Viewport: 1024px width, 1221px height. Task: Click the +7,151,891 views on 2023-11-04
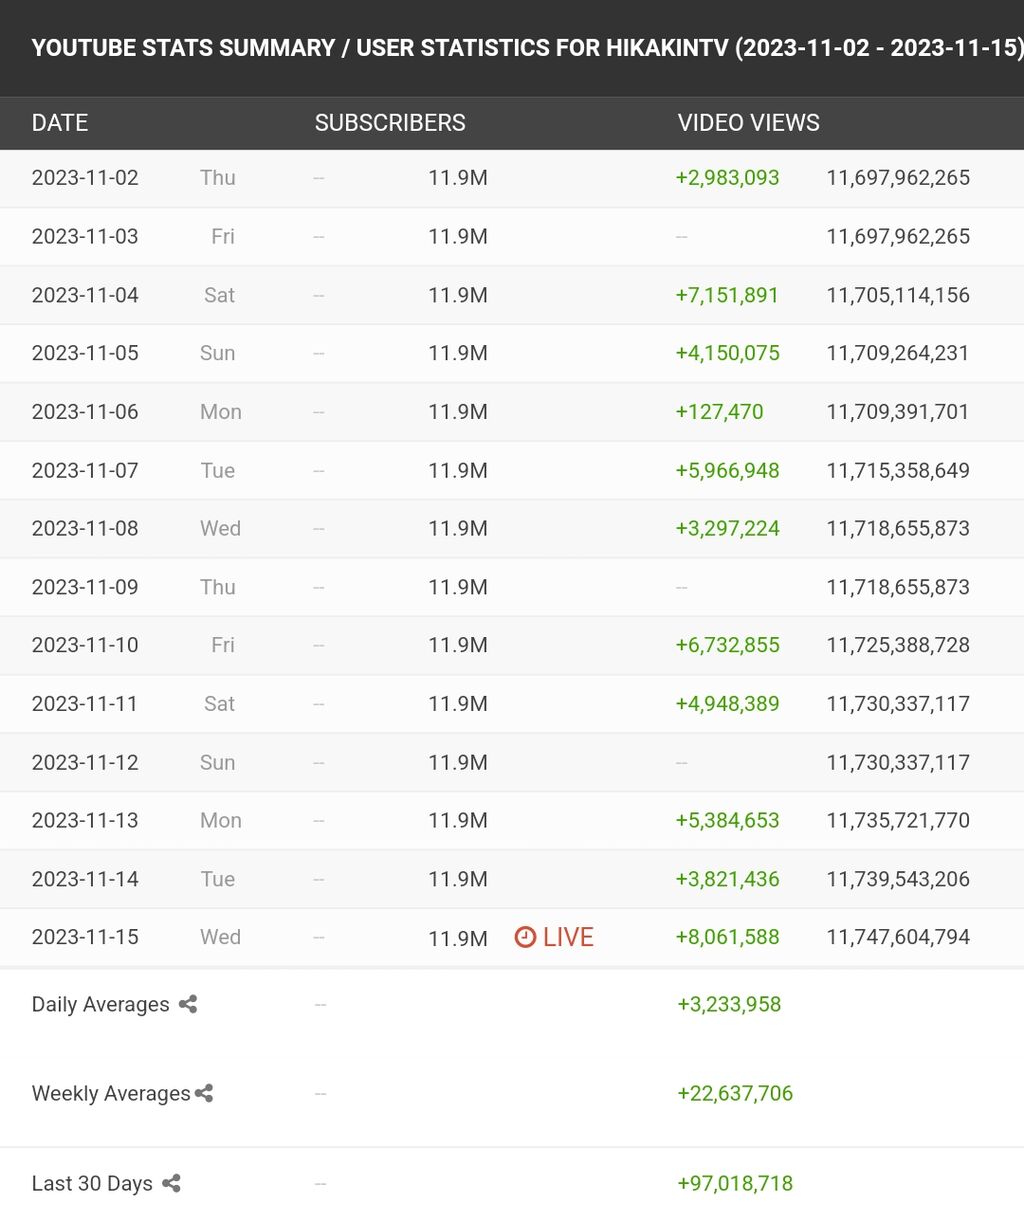(727, 295)
